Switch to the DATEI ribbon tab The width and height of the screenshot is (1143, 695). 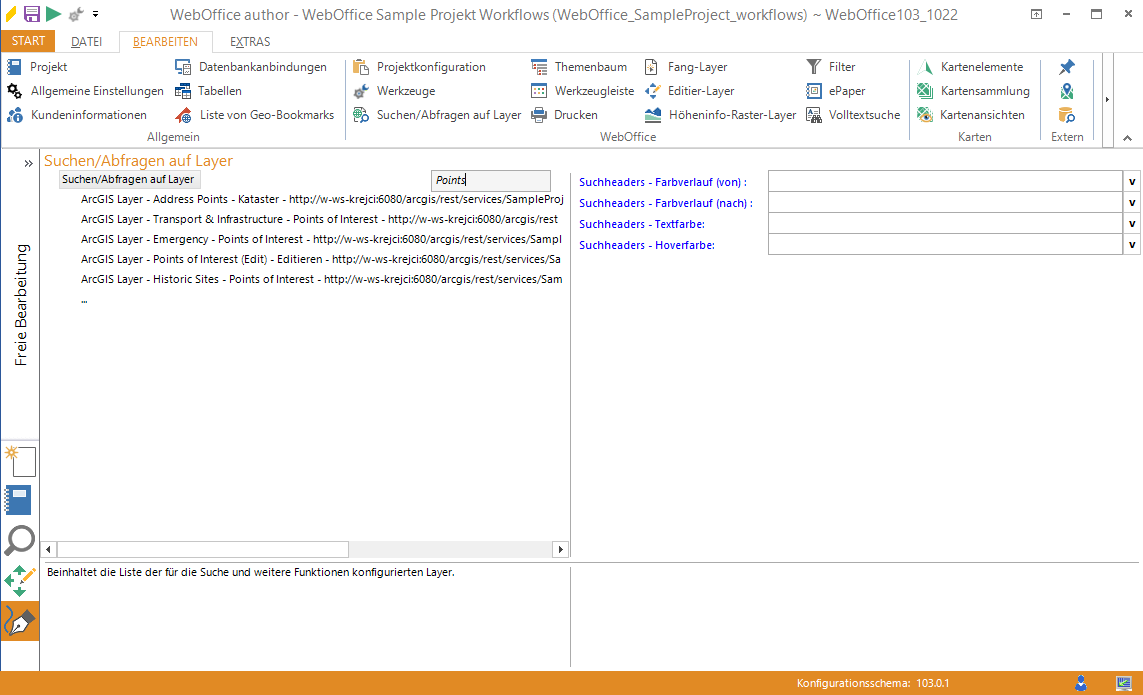tap(86, 42)
